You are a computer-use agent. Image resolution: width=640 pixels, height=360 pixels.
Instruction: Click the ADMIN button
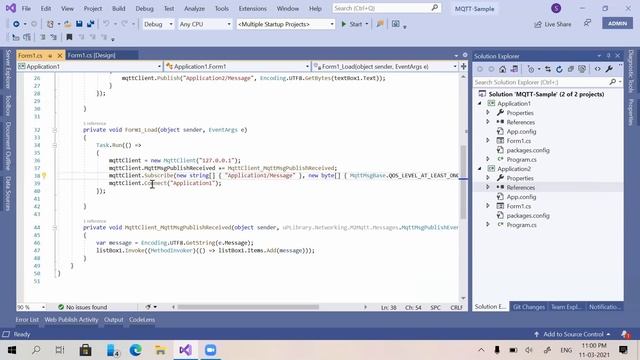617,23
